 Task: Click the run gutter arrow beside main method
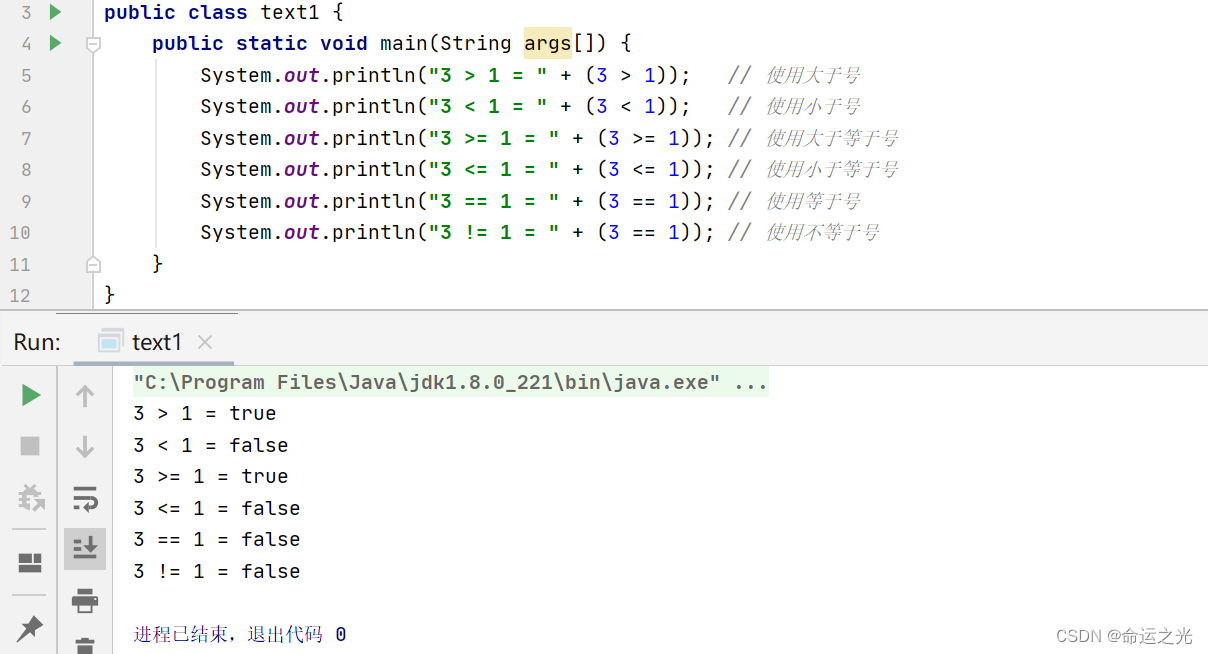55,43
